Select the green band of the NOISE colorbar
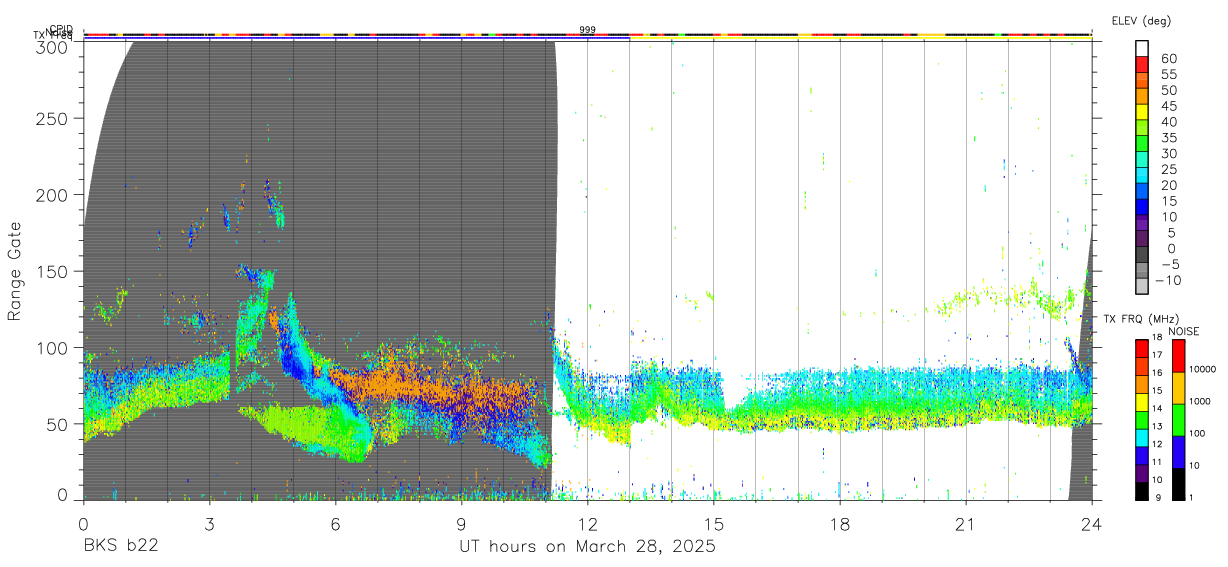The image size is (1228, 567). (1179, 420)
